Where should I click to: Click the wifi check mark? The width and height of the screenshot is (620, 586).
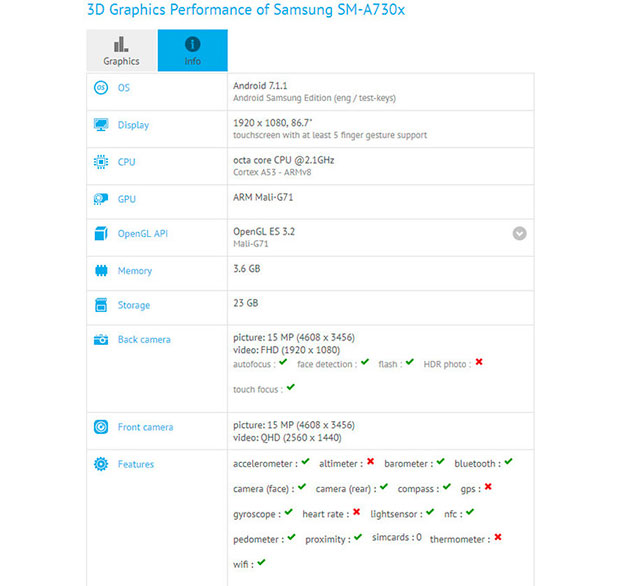pyautogui.click(x=261, y=562)
